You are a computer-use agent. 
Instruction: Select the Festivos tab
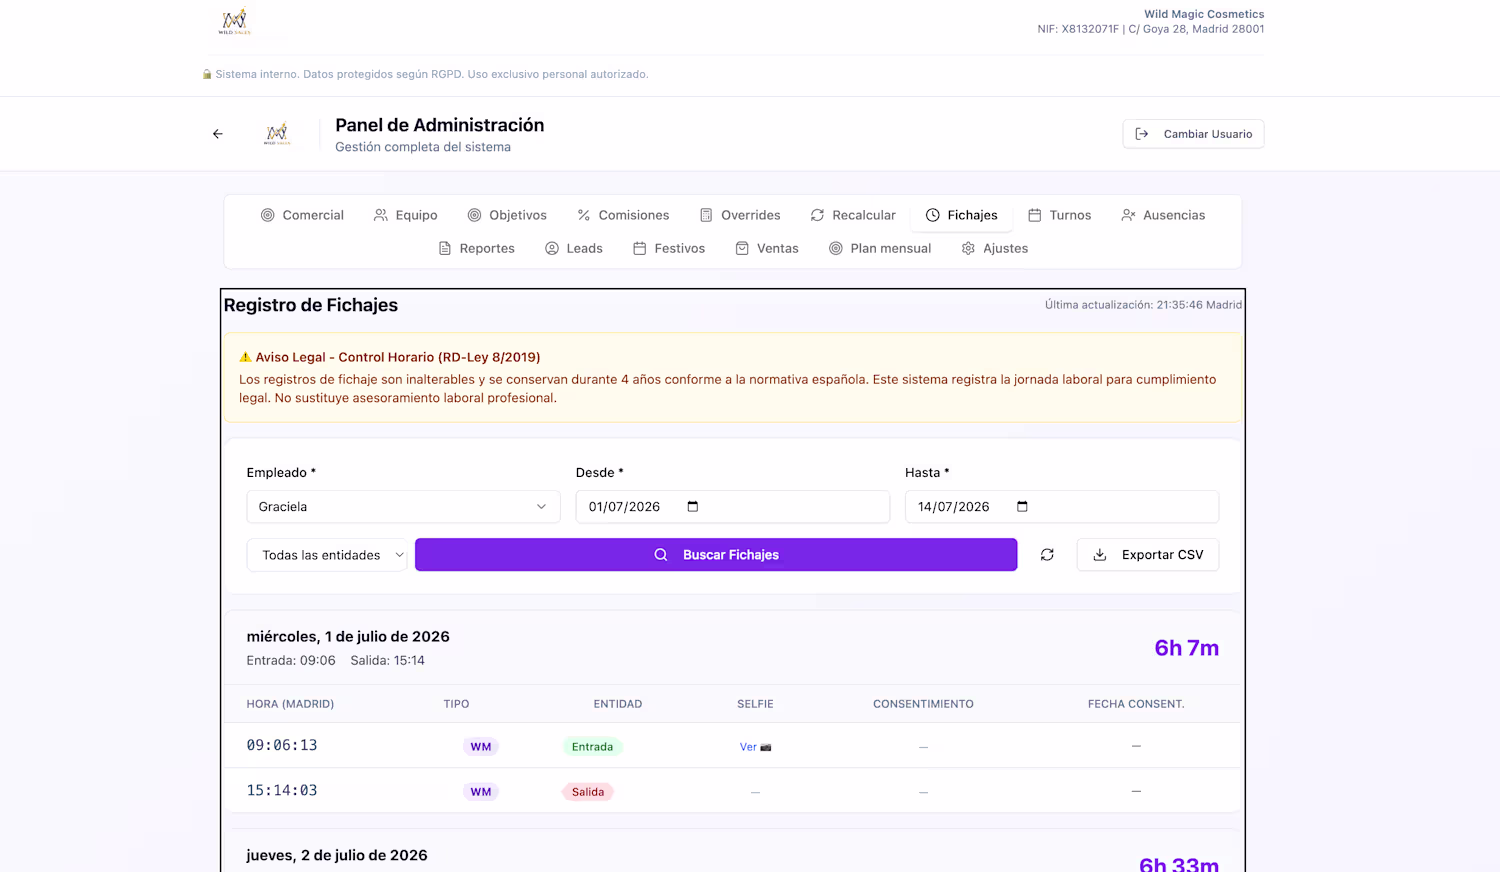669,248
